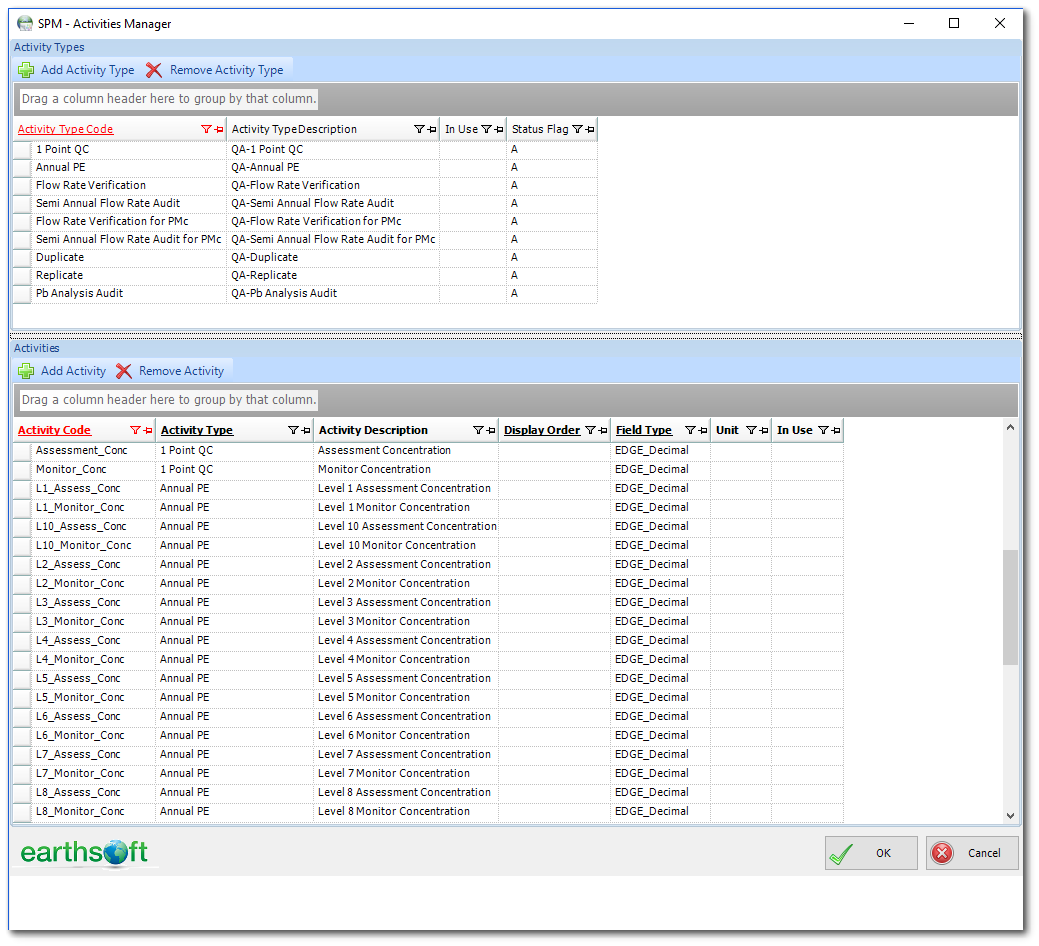Click the red X Remove Activity icon
Screen dimensions: 1039x946
[x=124, y=371]
